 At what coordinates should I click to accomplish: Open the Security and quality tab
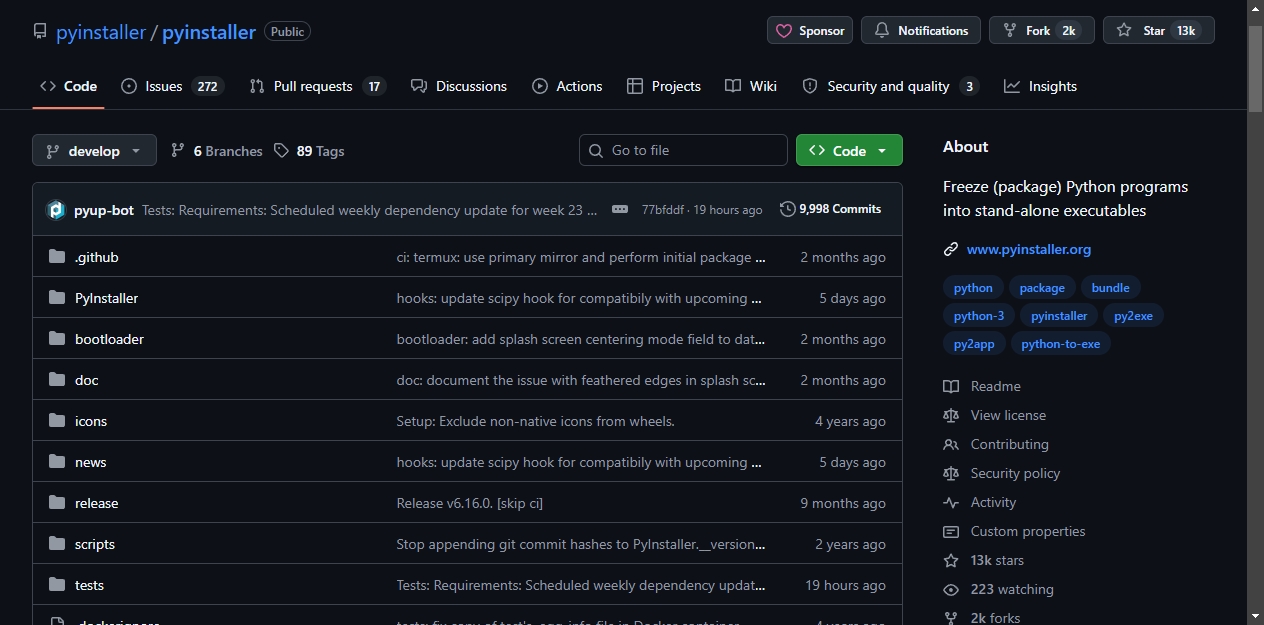pos(890,86)
